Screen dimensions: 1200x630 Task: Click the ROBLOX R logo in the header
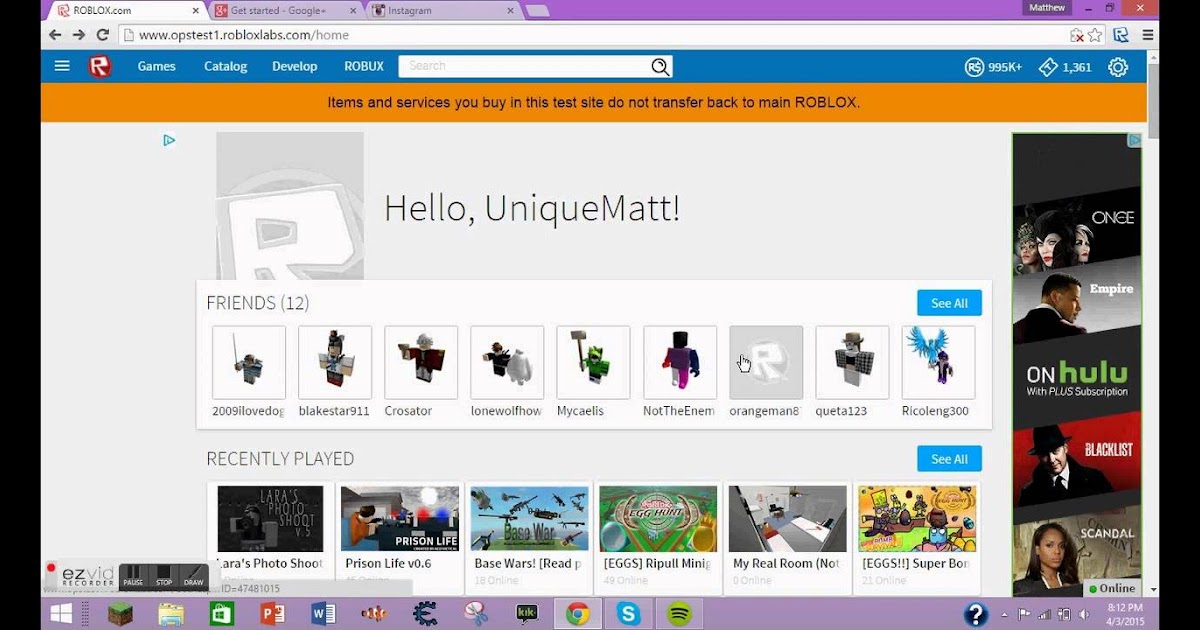coord(99,66)
